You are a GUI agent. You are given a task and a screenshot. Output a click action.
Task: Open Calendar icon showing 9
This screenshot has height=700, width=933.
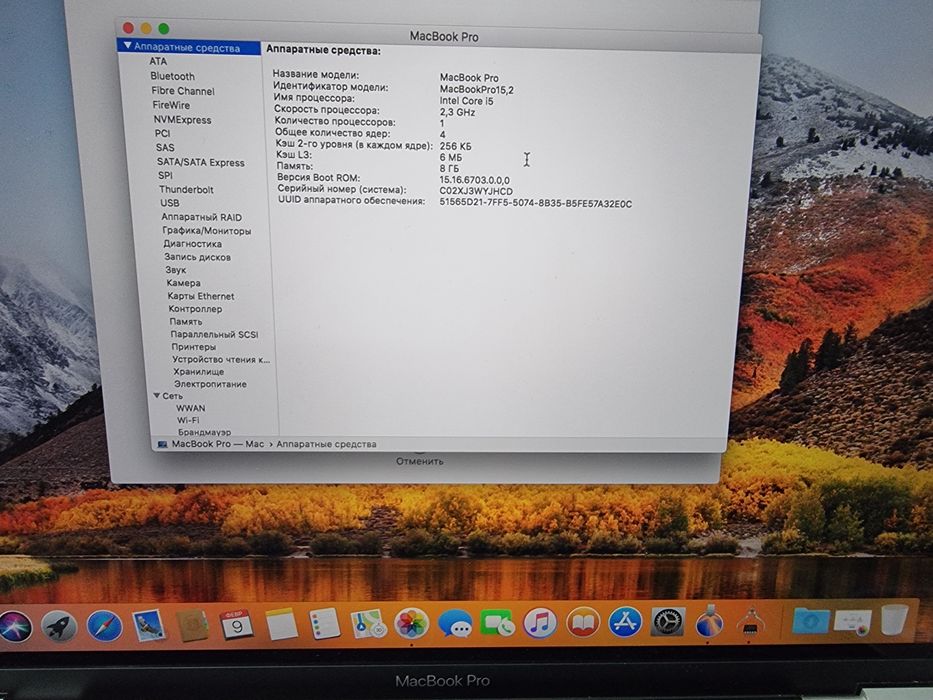236,625
